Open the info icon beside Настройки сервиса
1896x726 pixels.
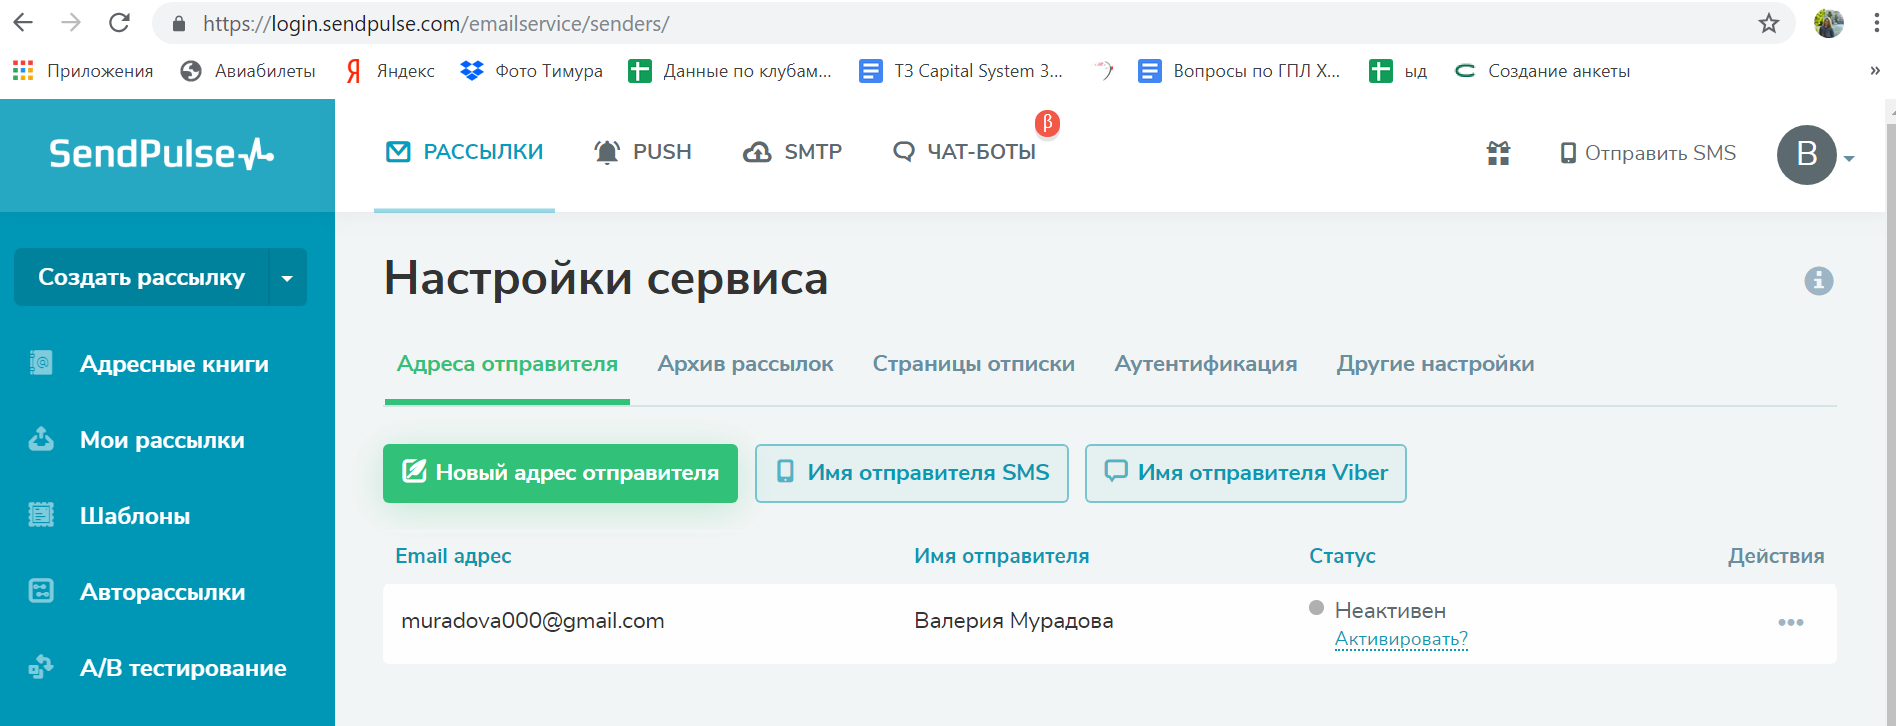coord(1818,281)
